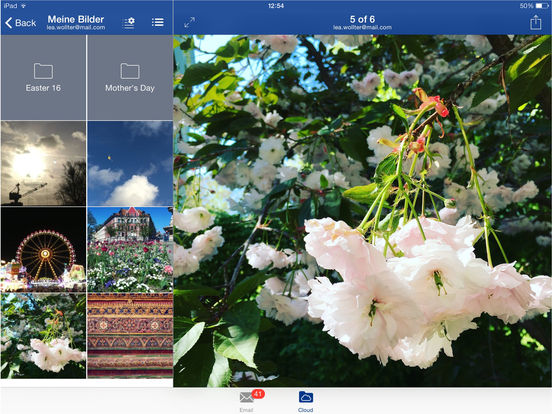Tap the large blossom photo

coord(362,211)
